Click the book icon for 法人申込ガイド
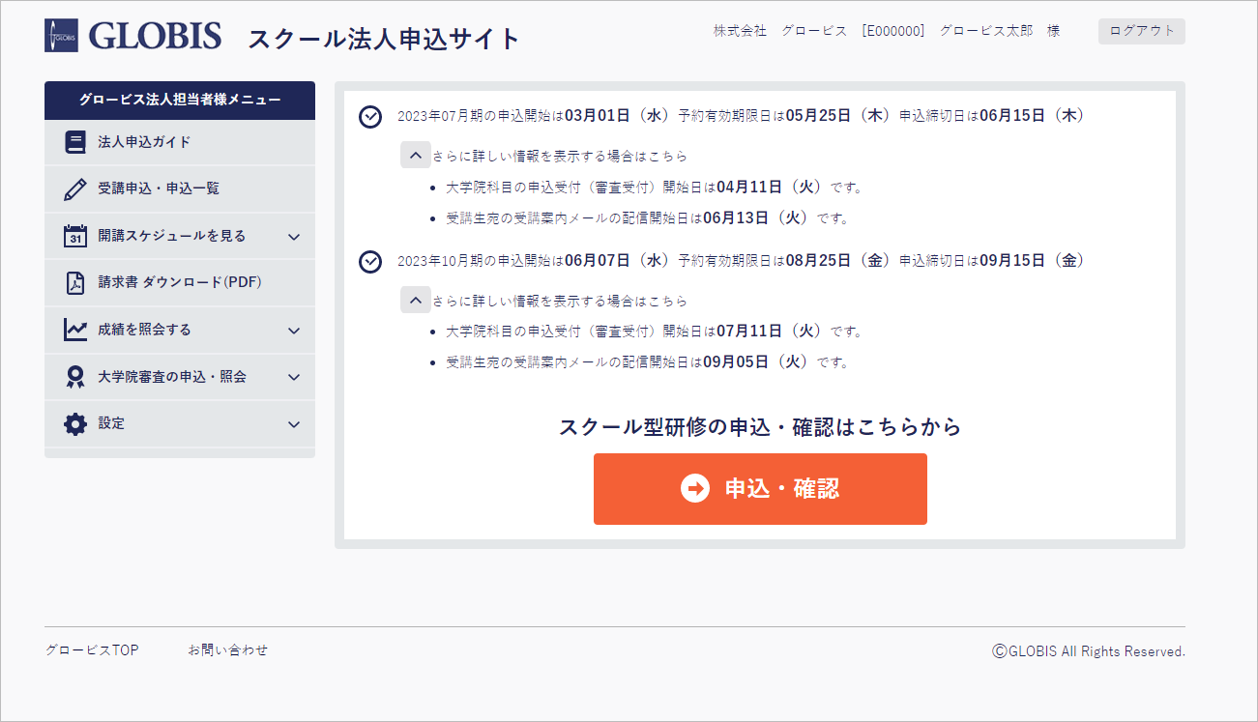The width and height of the screenshot is (1258, 722). 75,142
